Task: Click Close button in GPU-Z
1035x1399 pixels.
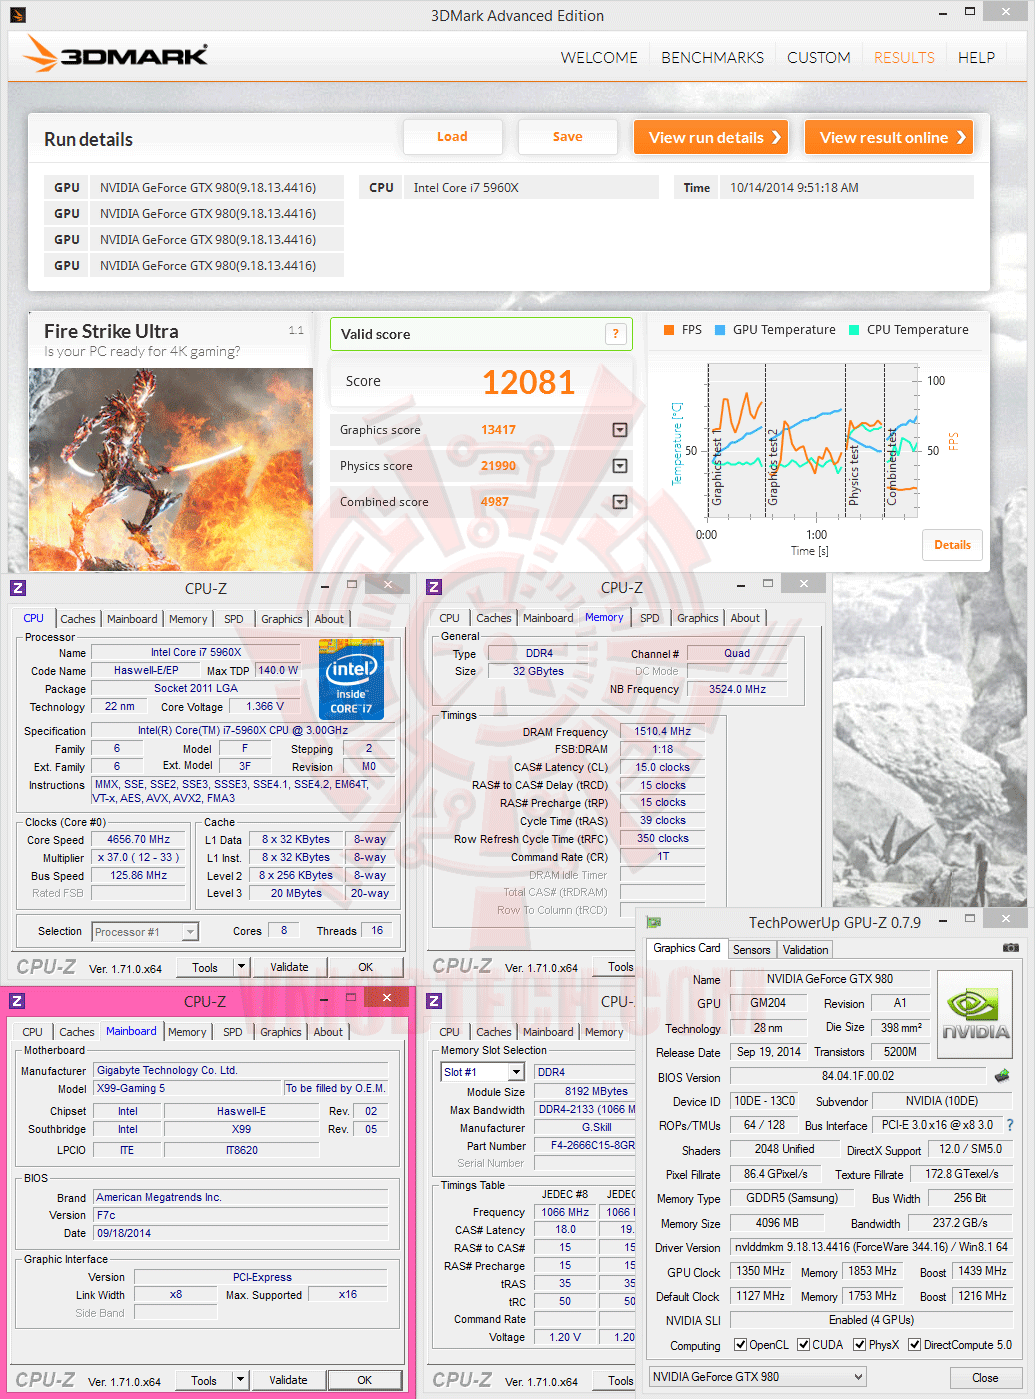Action: coord(985,1377)
